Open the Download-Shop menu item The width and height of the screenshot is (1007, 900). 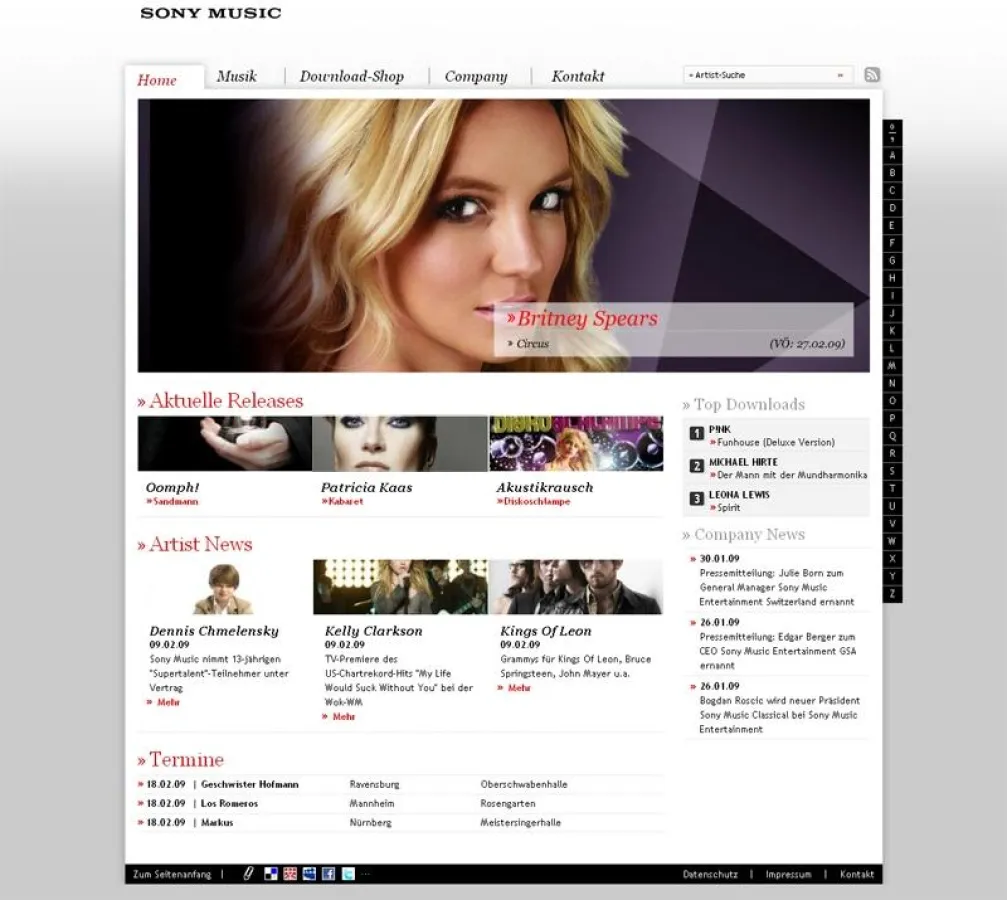click(354, 76)
